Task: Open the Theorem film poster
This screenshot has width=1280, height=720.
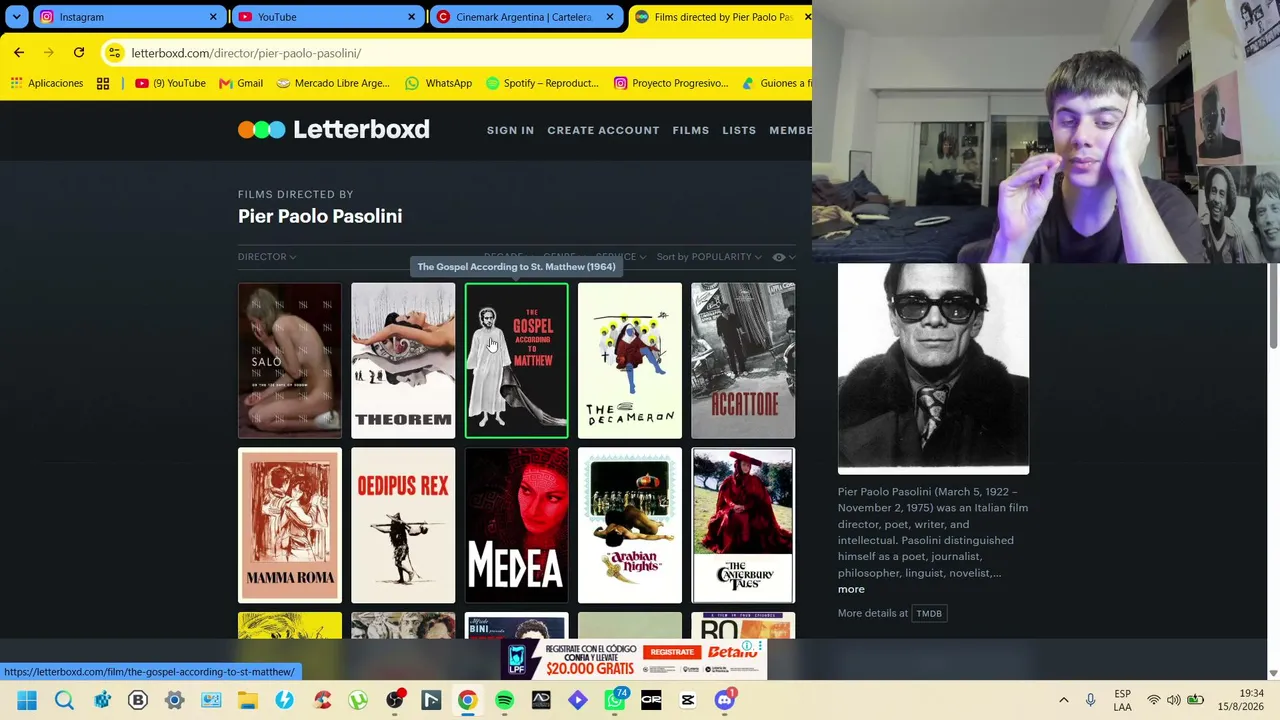Action: [403, 361]
